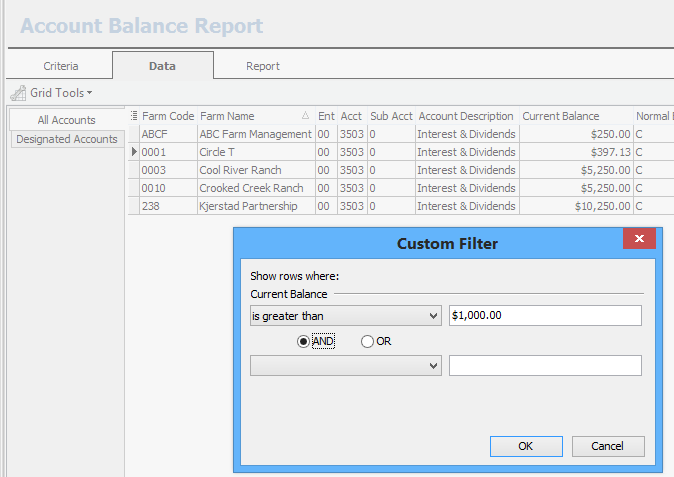
Task: Click the $1,000.00 filter value field
Action: click(545, 316)
